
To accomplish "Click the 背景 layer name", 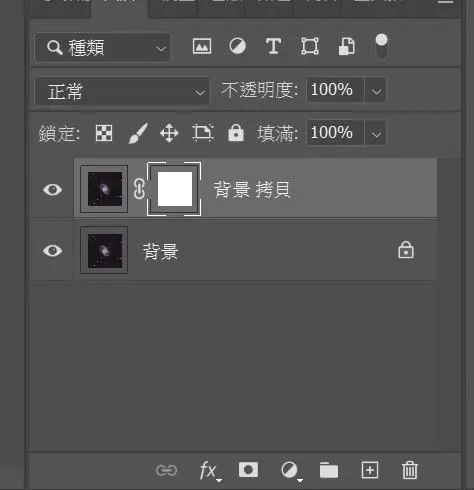I will point(160,251).
